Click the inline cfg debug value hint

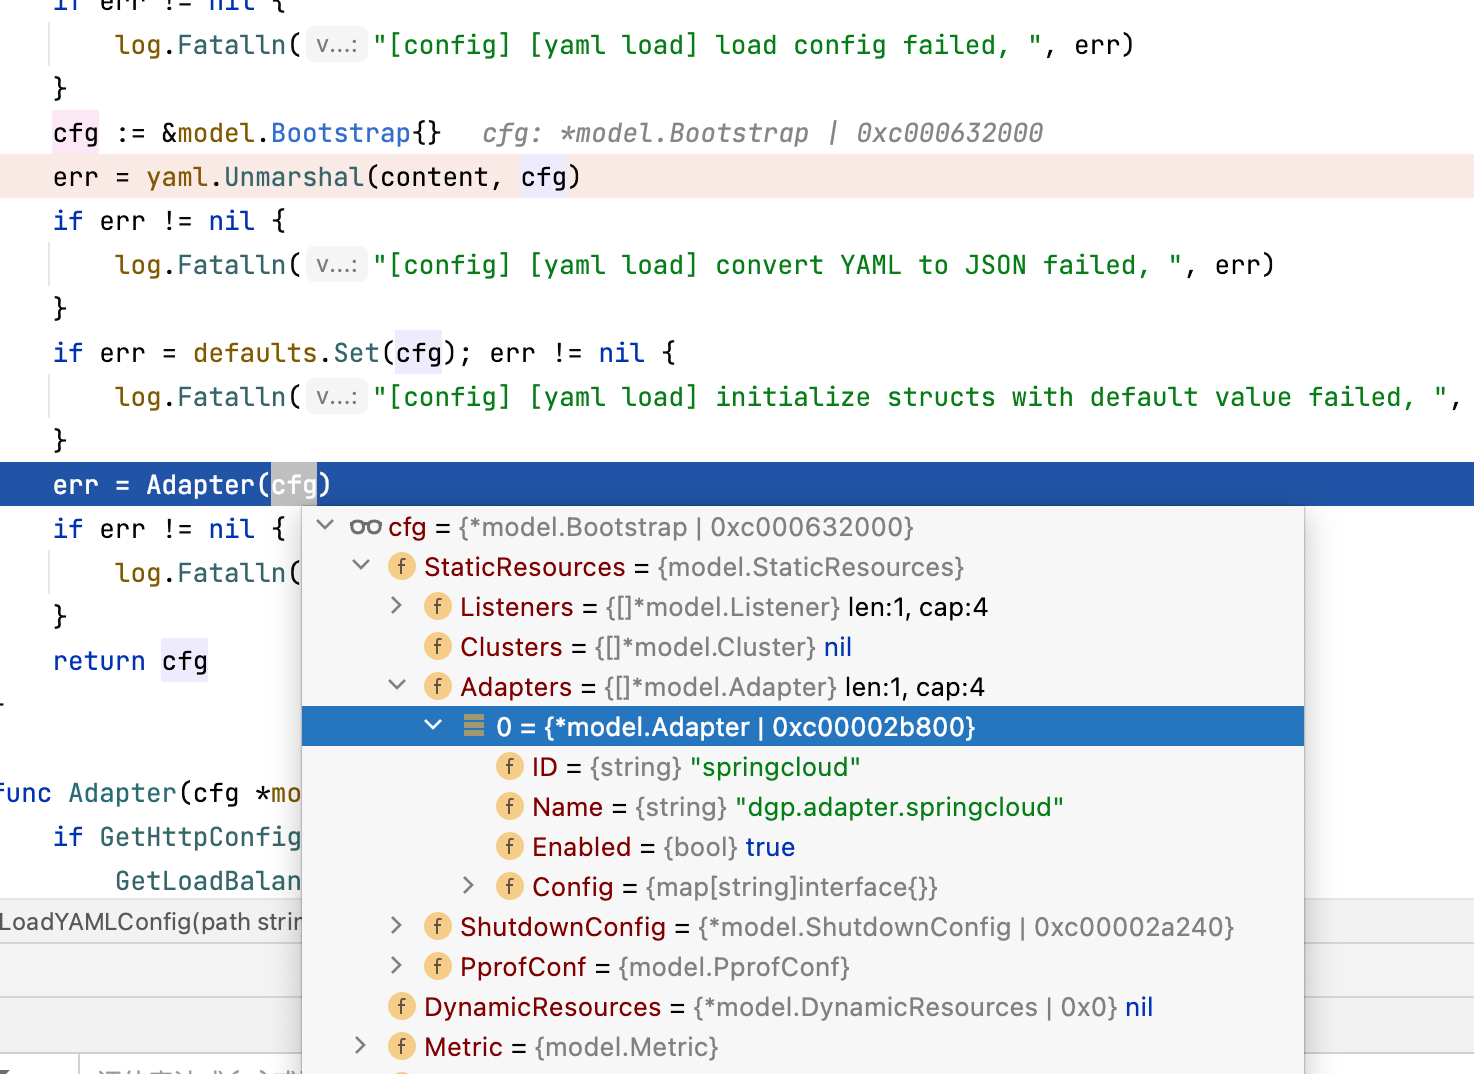coord(762,133)
